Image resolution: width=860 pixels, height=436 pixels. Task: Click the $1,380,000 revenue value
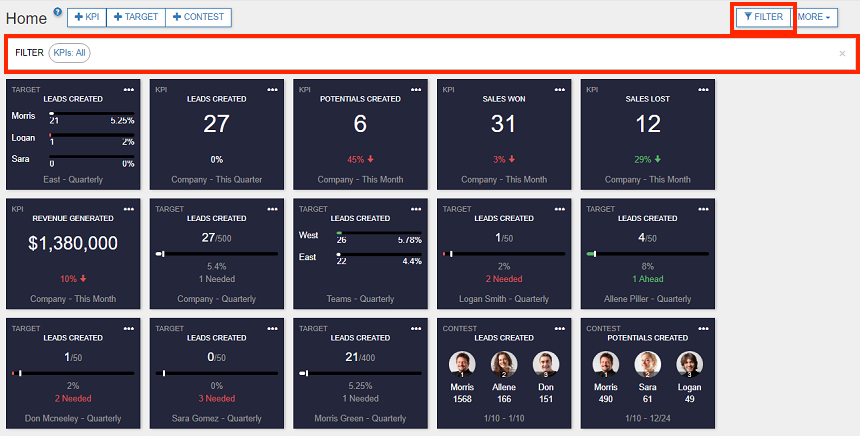coord(73,244)
